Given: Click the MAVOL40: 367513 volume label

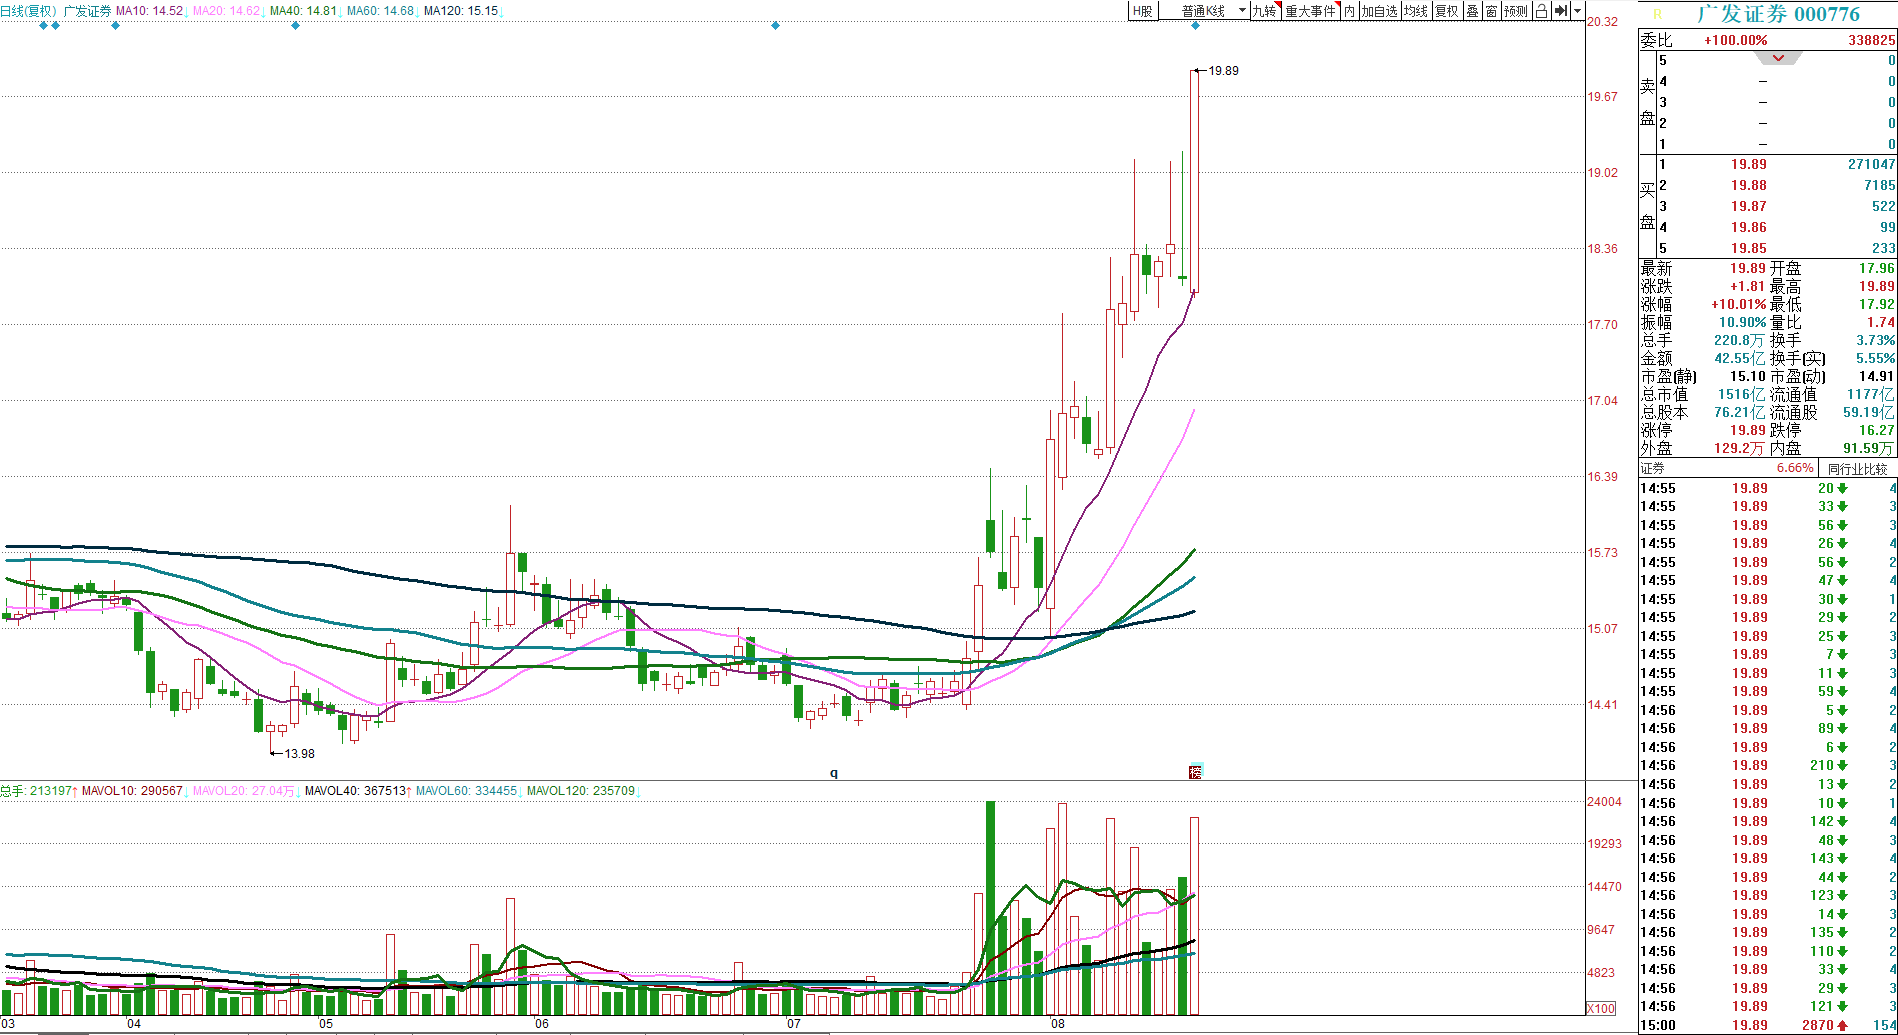Looking at the screenshot, I should 355,791.
